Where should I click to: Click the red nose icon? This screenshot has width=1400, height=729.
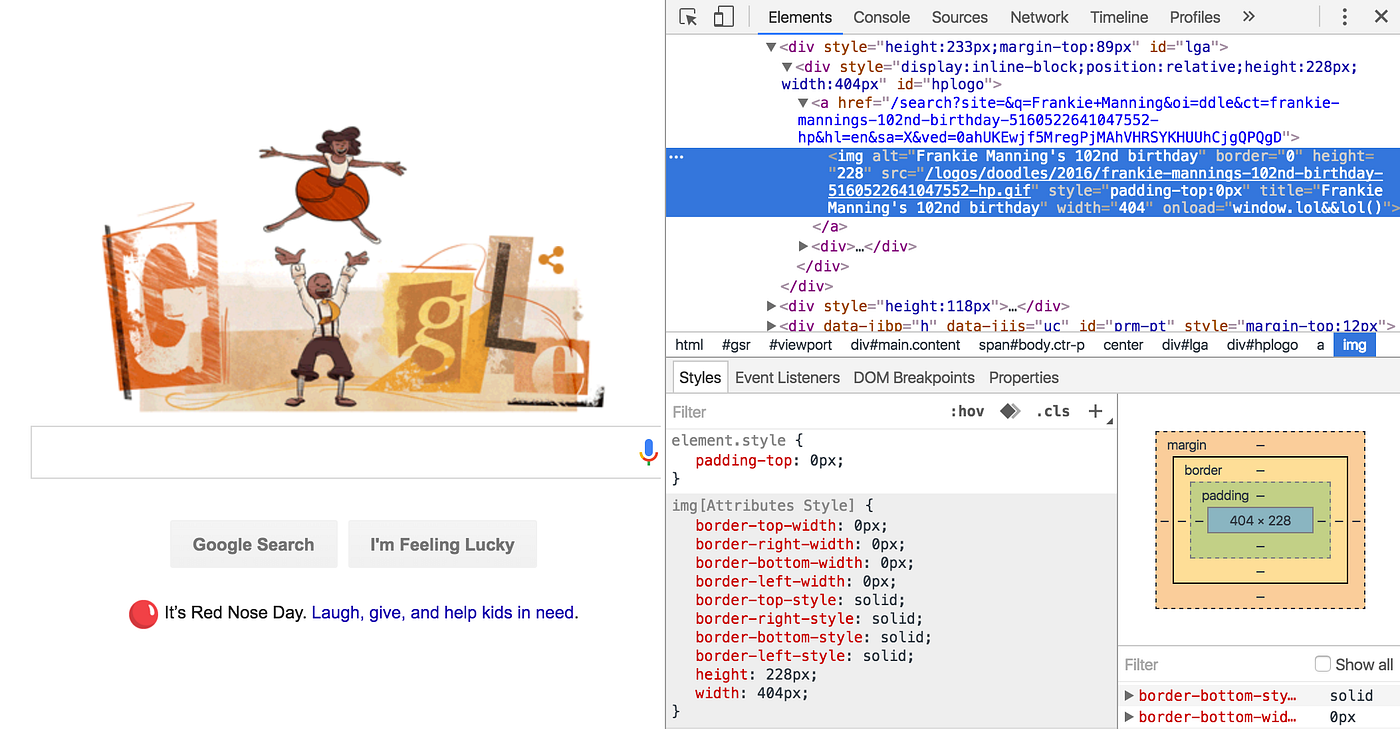[x=144, y=613]
